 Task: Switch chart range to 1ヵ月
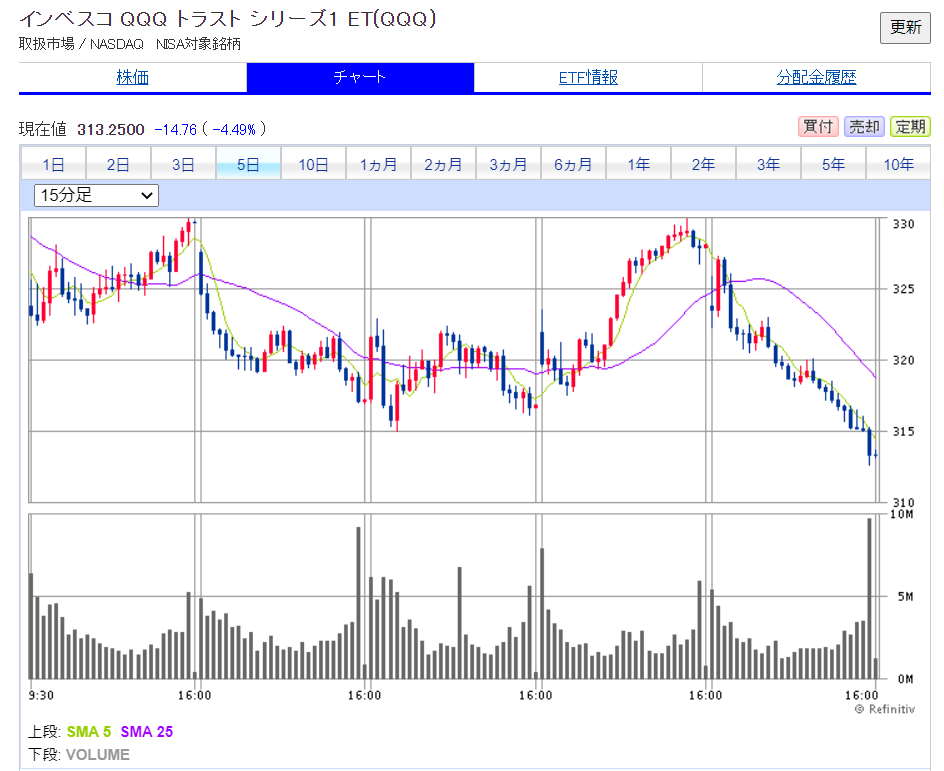click(379, 164)
